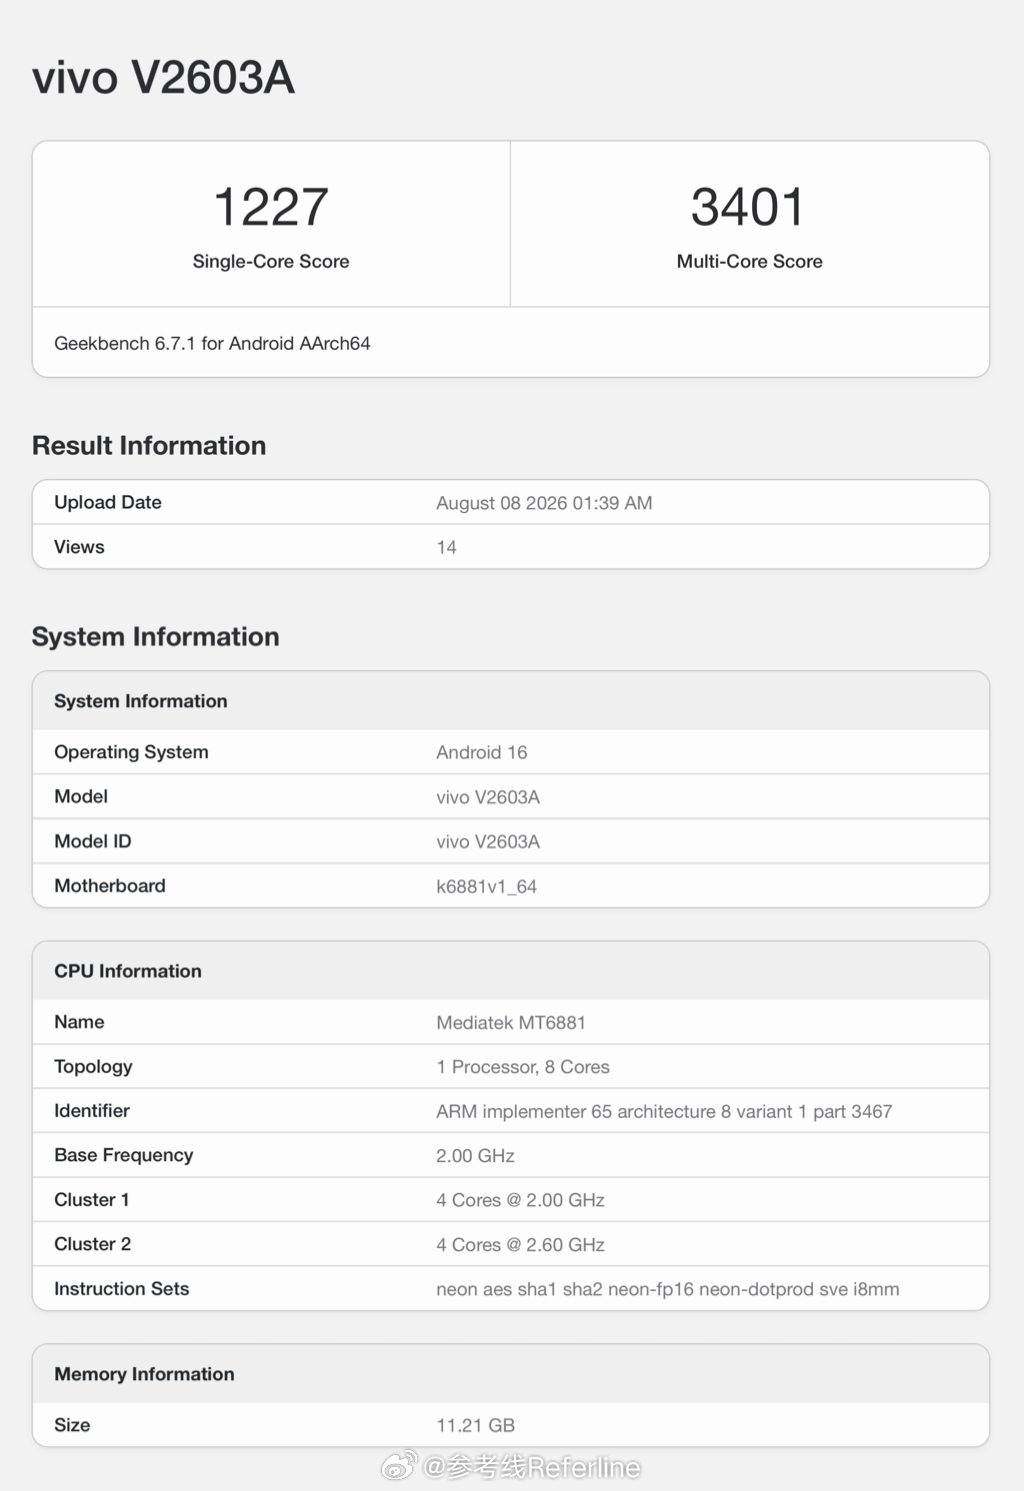Click the CPU Information table header
The width and height of the screenshot is (1024, 1491).
[x=128, y=971]
